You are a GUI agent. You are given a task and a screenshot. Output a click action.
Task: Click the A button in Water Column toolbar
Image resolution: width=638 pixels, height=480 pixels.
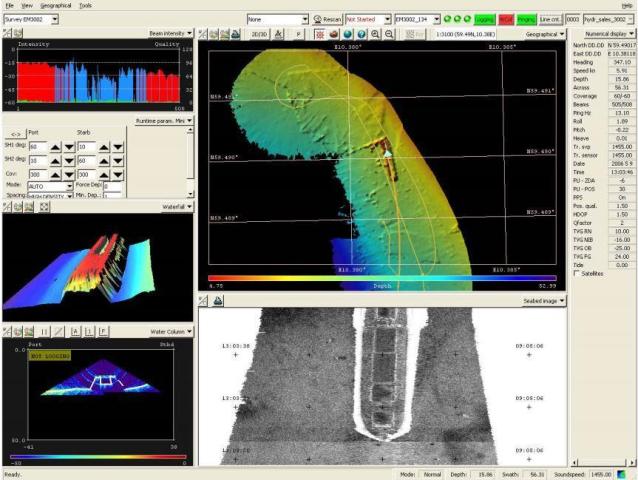(75, 331)
